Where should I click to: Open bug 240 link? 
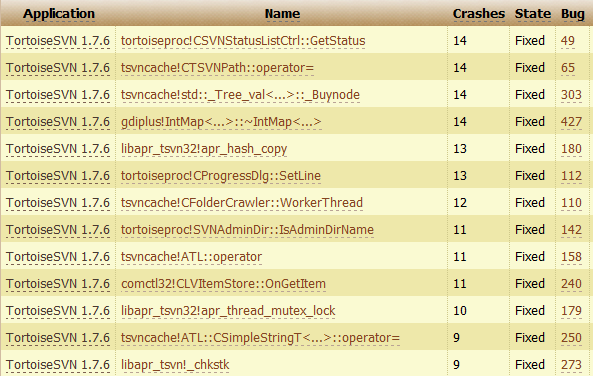pos(571,284)
